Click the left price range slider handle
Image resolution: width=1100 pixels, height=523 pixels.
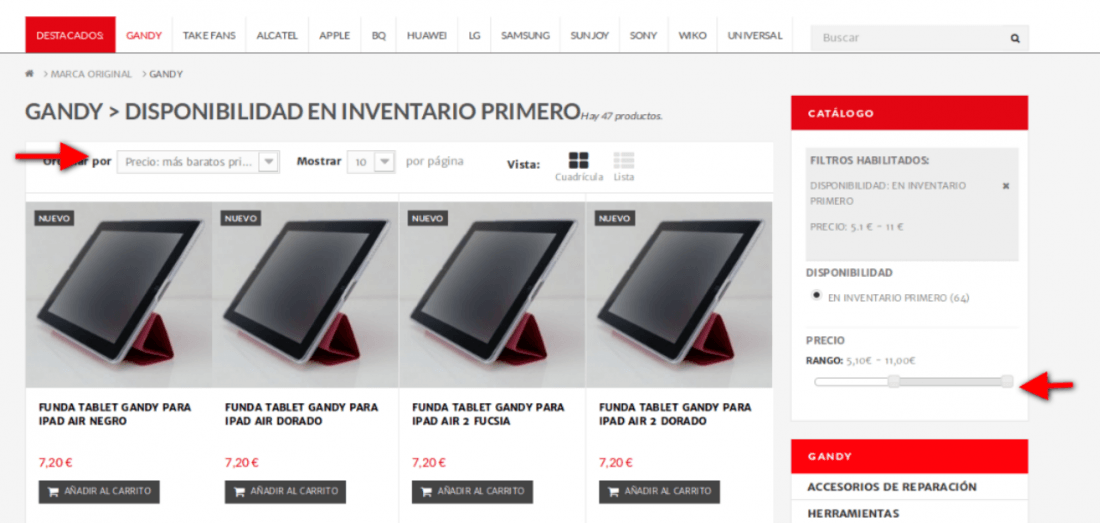[893, 381]
